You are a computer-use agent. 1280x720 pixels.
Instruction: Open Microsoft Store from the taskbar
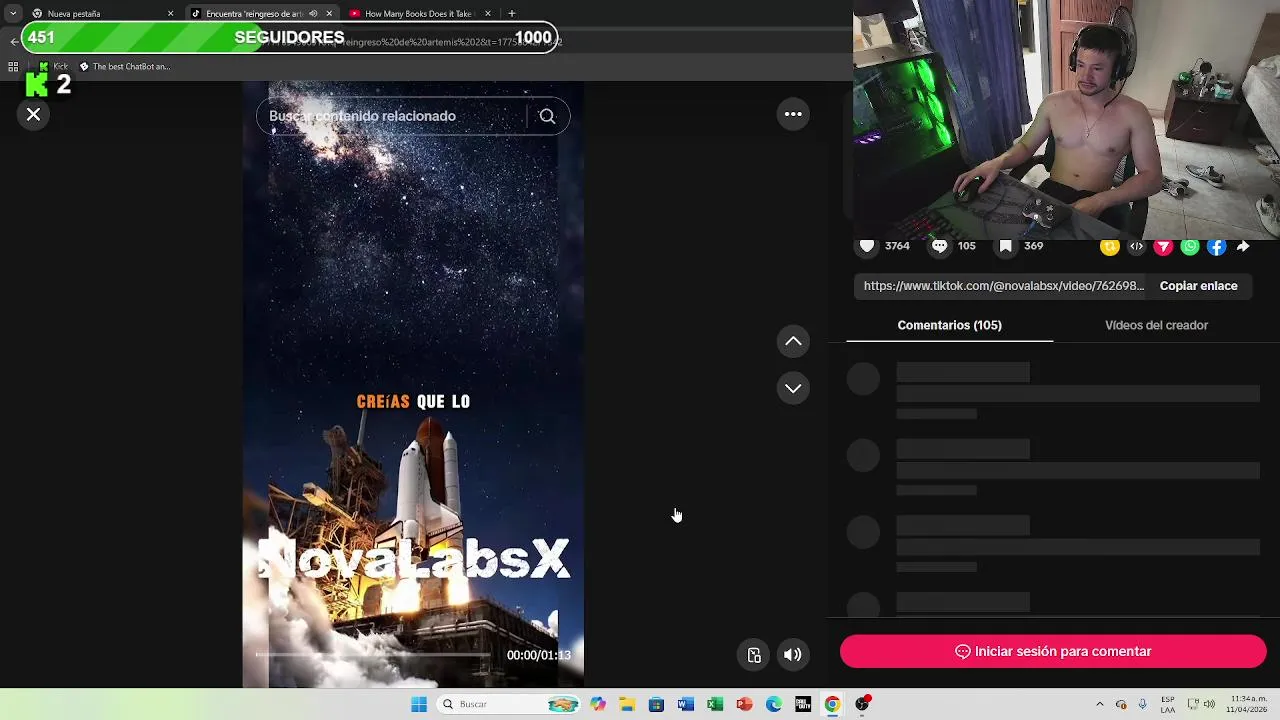click(x=656, y=704)
